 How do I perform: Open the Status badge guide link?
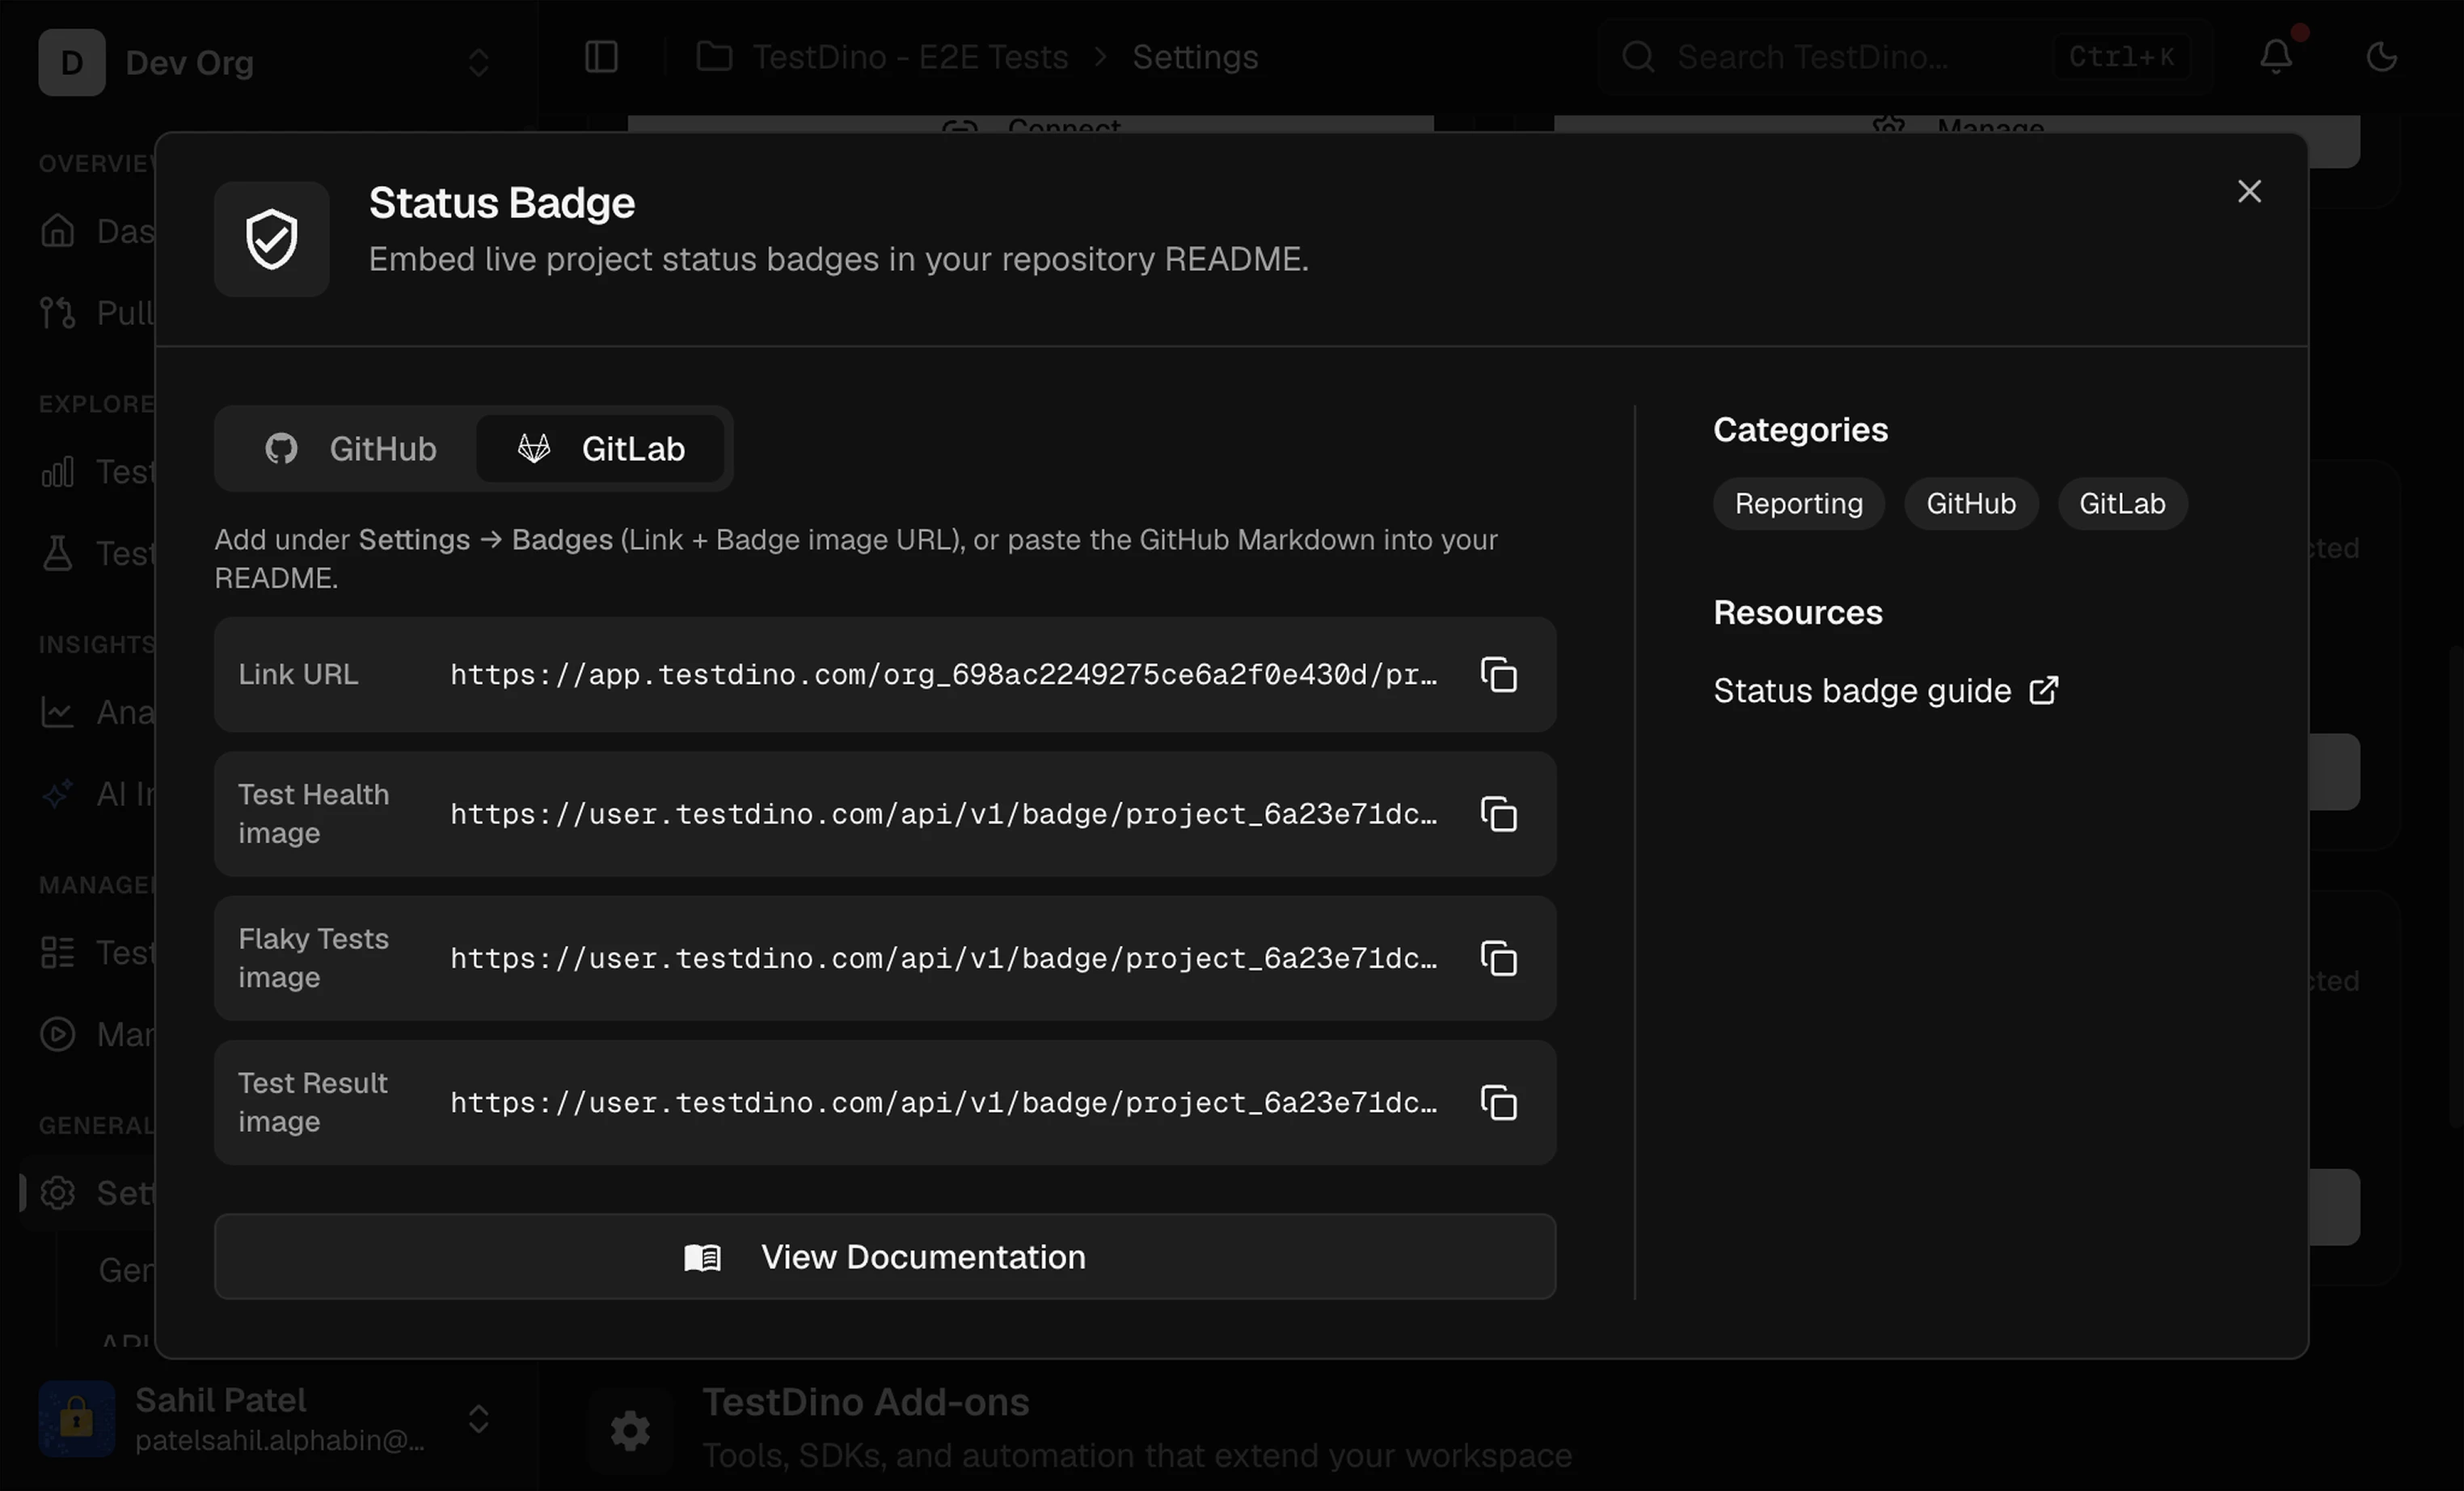pyautogui.click(x=1885, y=691)
